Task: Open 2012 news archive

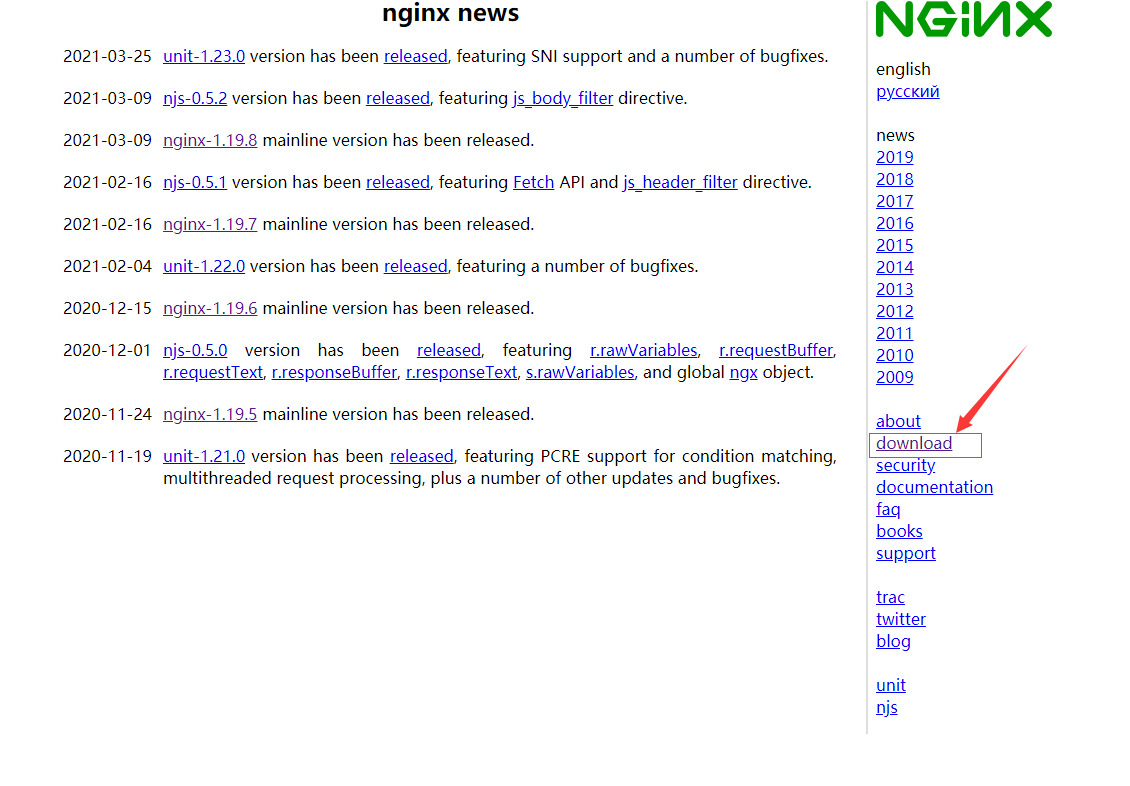Action: (894, 311)
